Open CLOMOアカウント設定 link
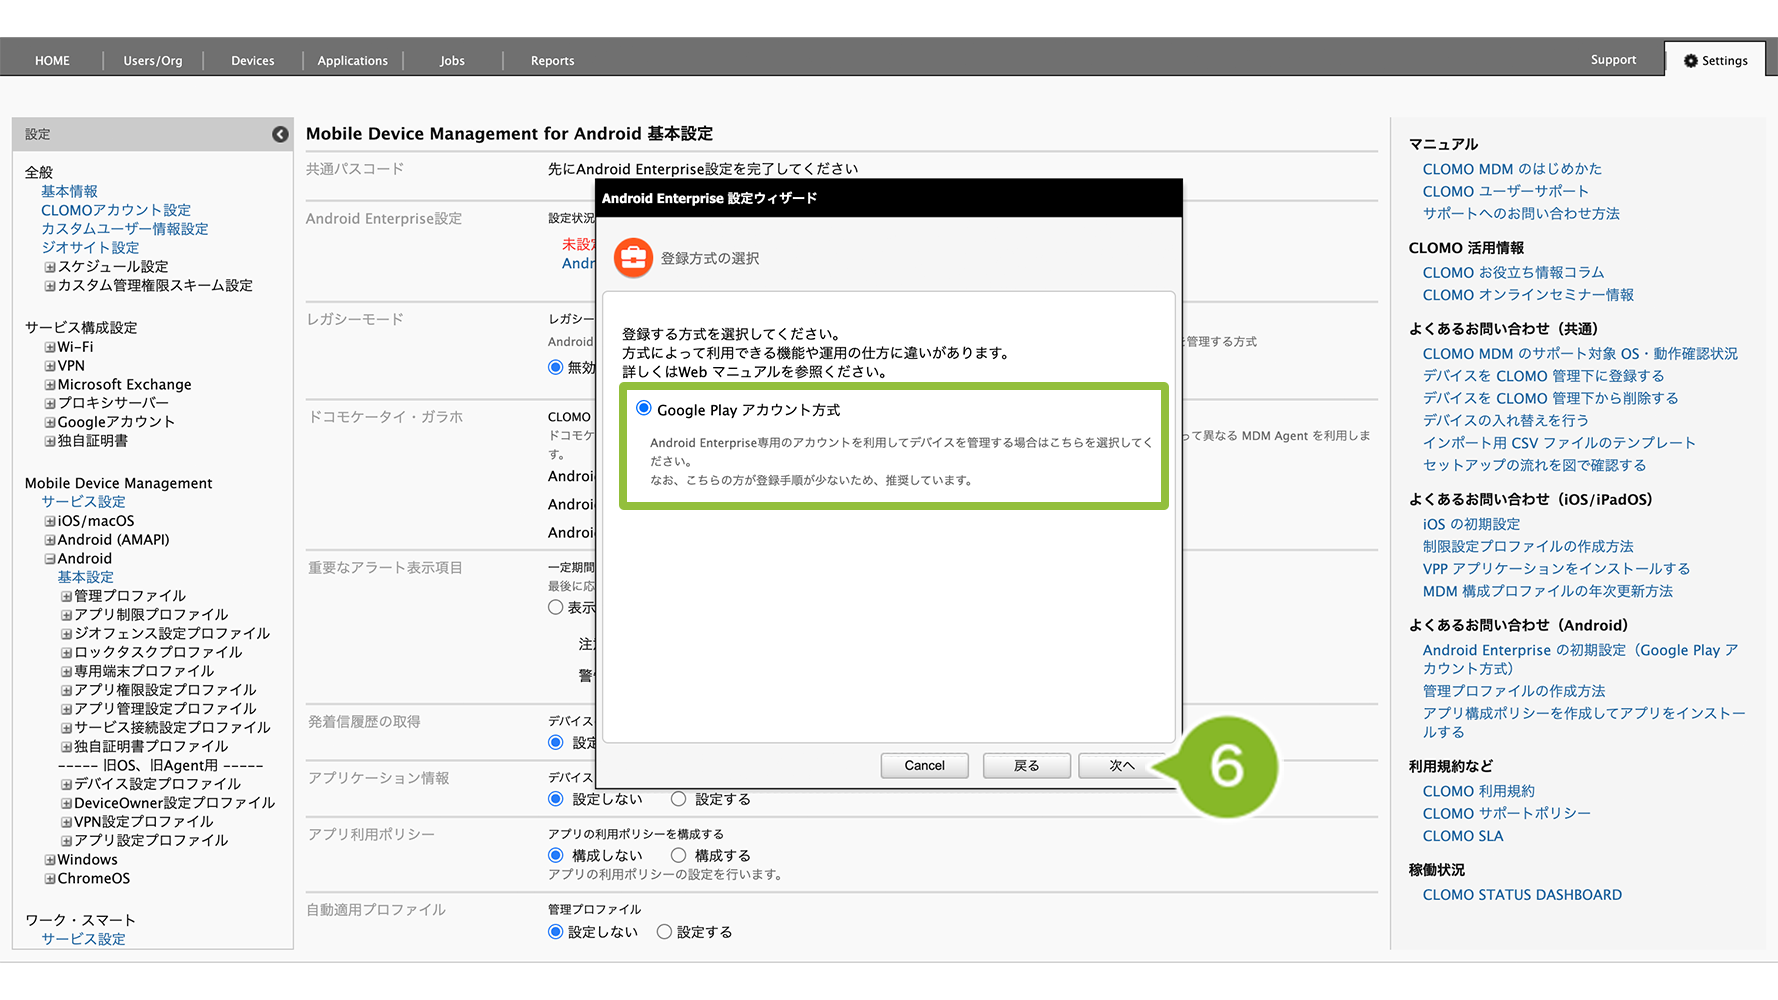Screen dimensions: 1778x1000 tap(116, 210)
